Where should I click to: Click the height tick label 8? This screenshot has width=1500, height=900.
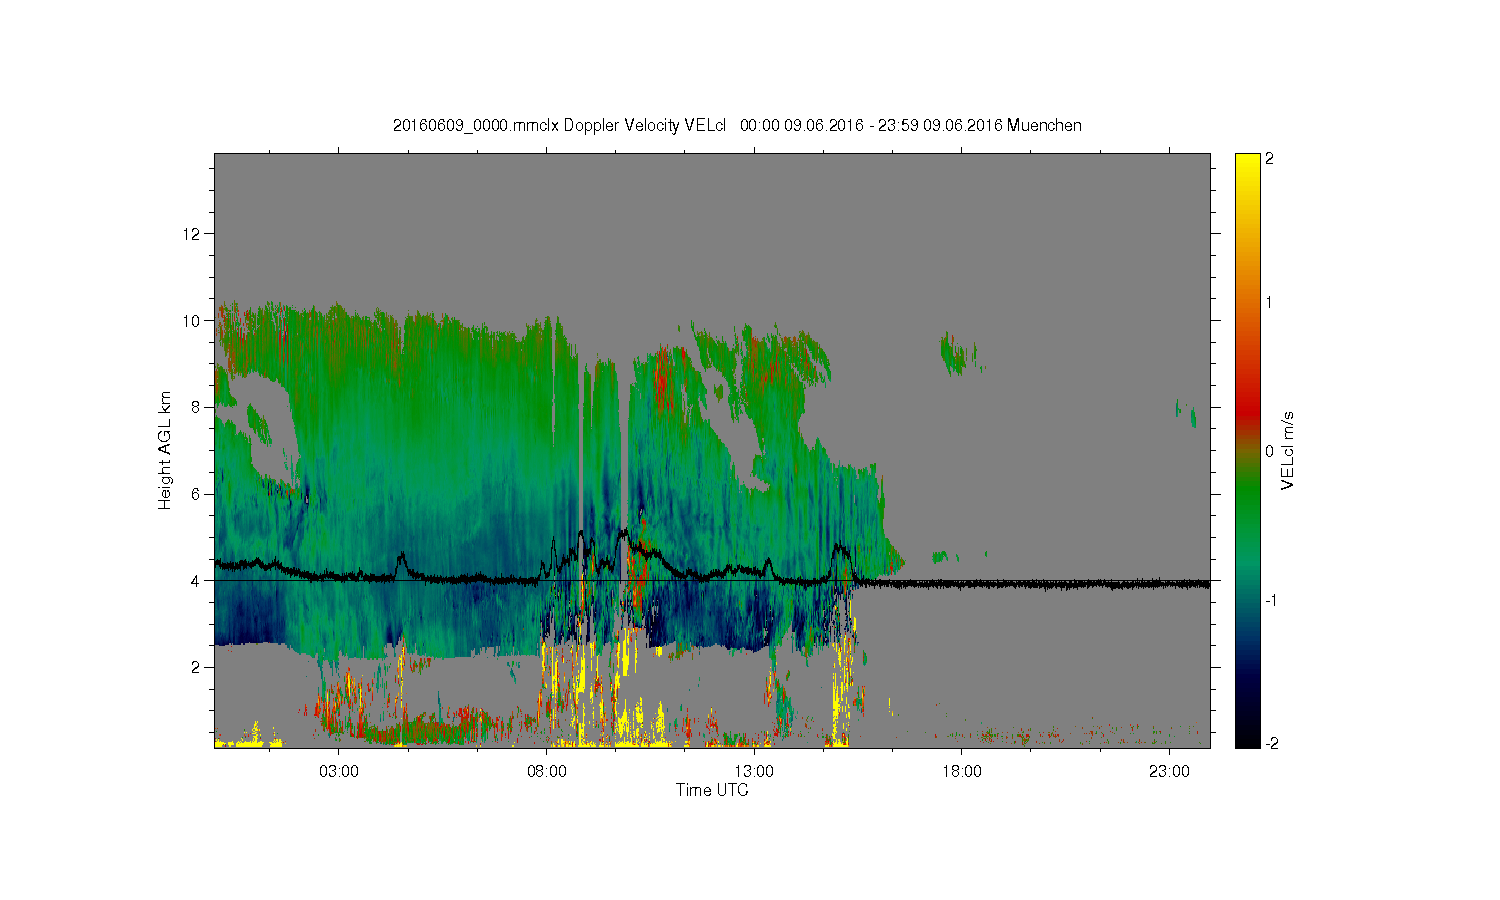click(x=195, y=407)
